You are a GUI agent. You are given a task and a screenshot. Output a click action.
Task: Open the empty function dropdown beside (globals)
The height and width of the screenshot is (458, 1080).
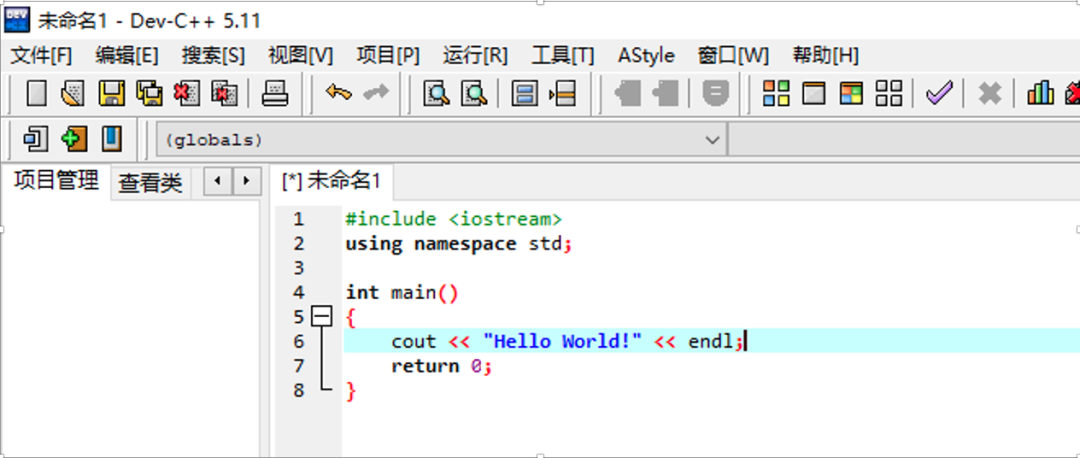904,140
